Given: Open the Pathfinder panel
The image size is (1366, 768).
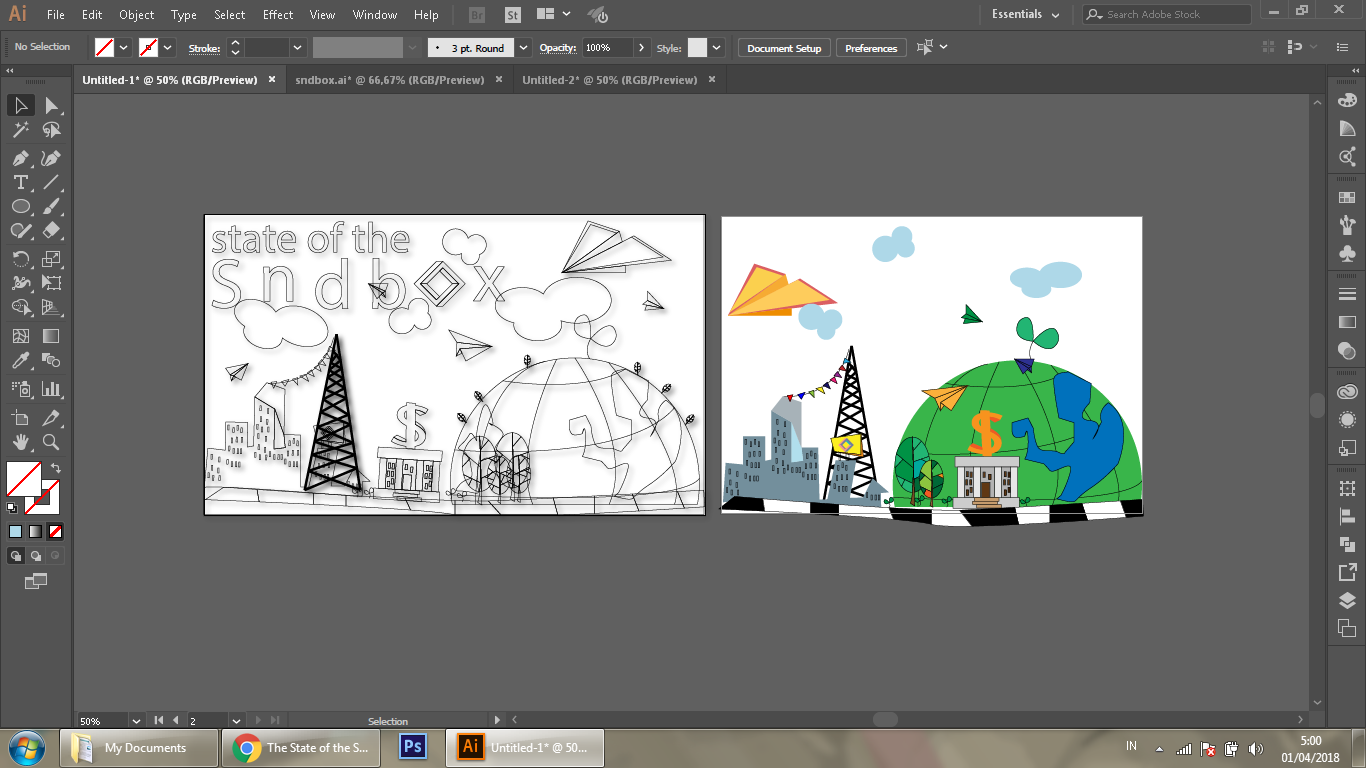Looking at the screenshot, I should (x=1347, y=545).
